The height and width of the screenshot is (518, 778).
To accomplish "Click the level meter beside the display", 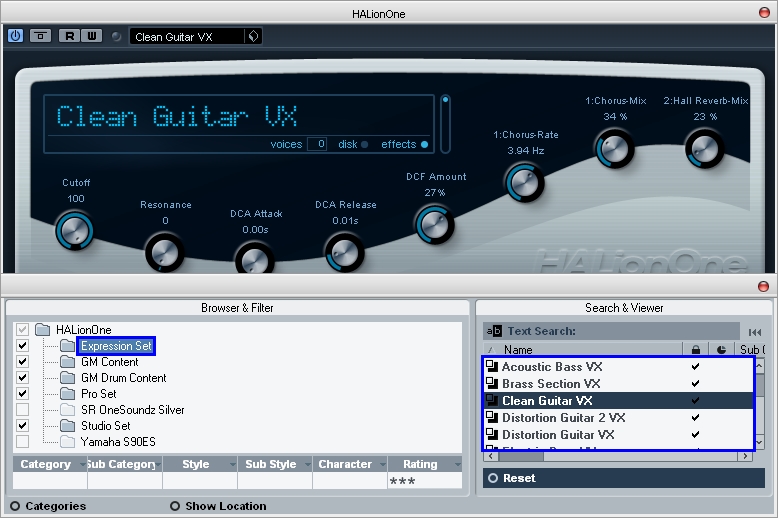I will point(445,124).
